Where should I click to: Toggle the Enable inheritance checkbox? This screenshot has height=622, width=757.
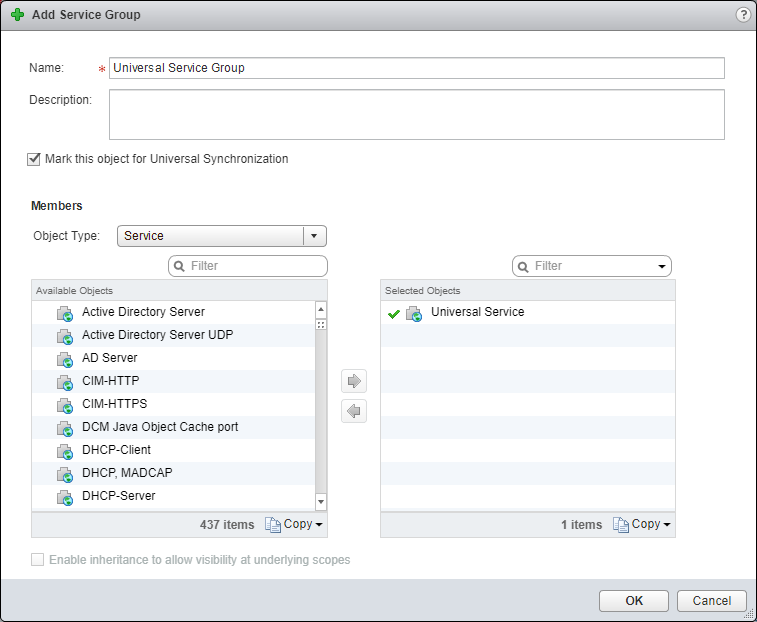[38, 560]
